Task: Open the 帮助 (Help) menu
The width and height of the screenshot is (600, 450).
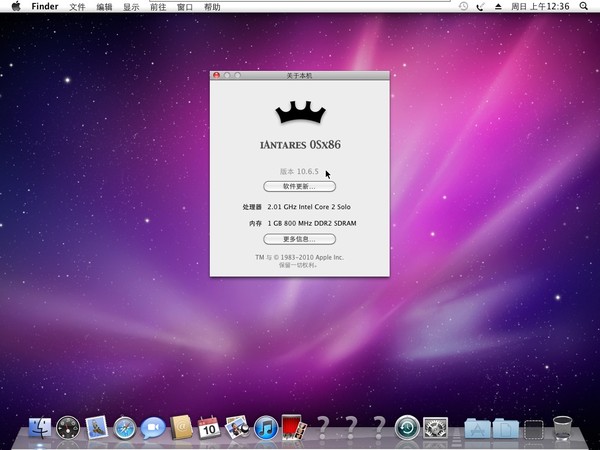Action: click(212, 6)
